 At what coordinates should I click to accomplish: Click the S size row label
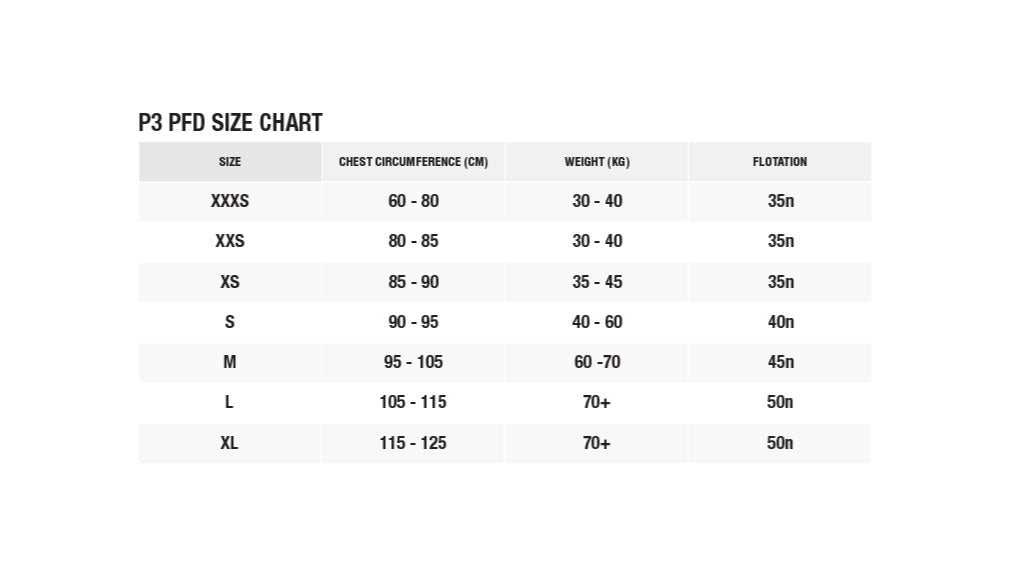coord(230,321)
